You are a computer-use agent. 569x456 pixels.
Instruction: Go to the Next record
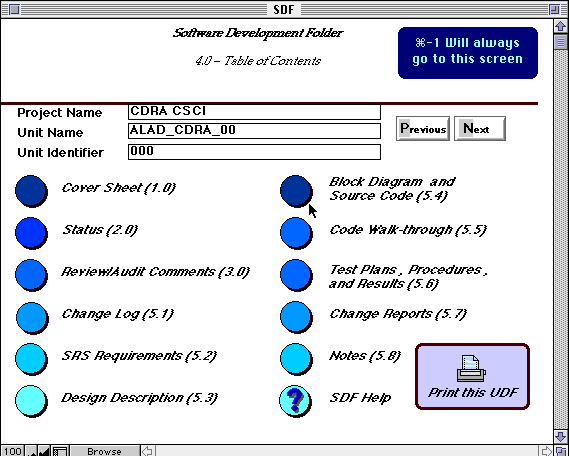coord(480,128)
